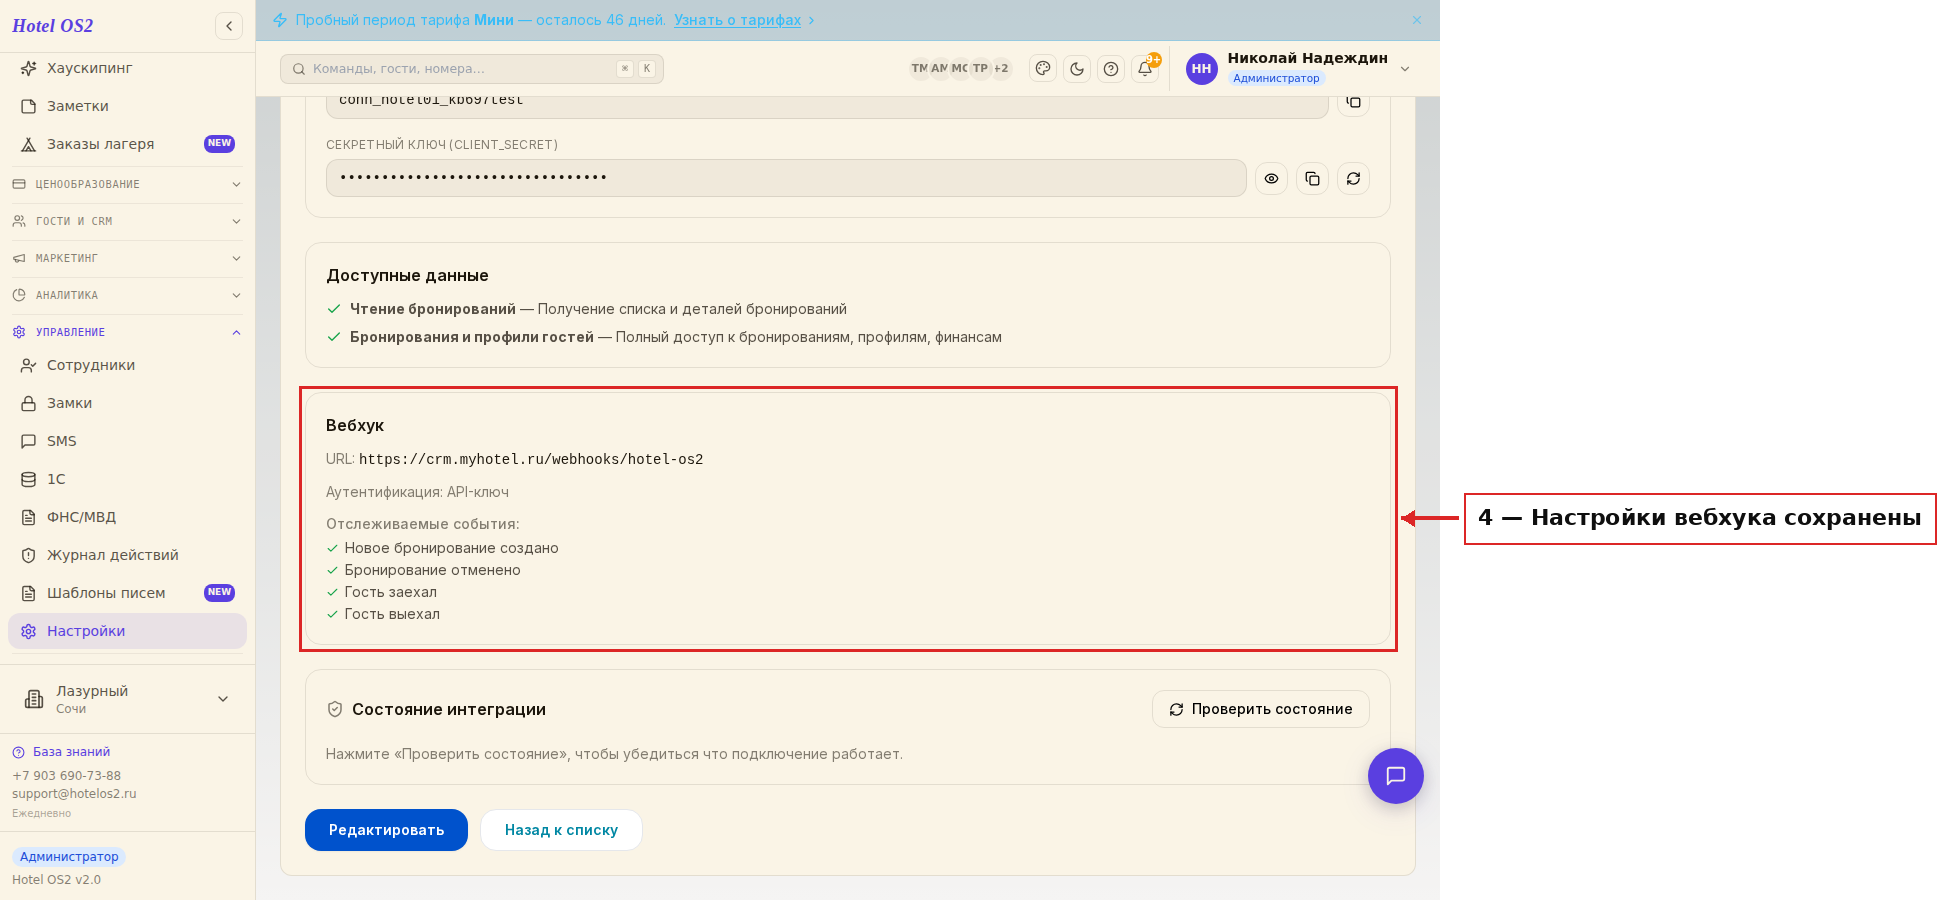Copy the secret key

(x=1312, y=179)
